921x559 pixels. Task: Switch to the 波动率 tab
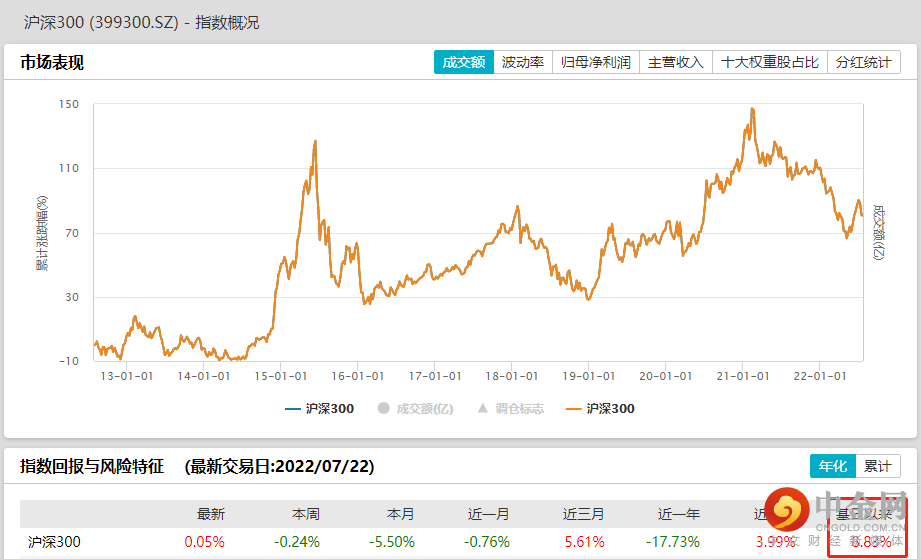(523, 62)
